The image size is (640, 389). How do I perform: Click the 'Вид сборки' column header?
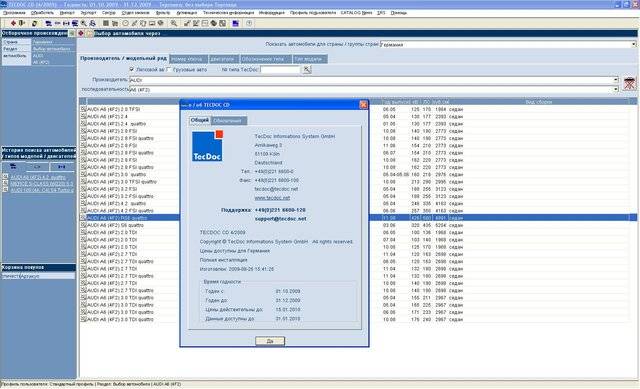539,102
